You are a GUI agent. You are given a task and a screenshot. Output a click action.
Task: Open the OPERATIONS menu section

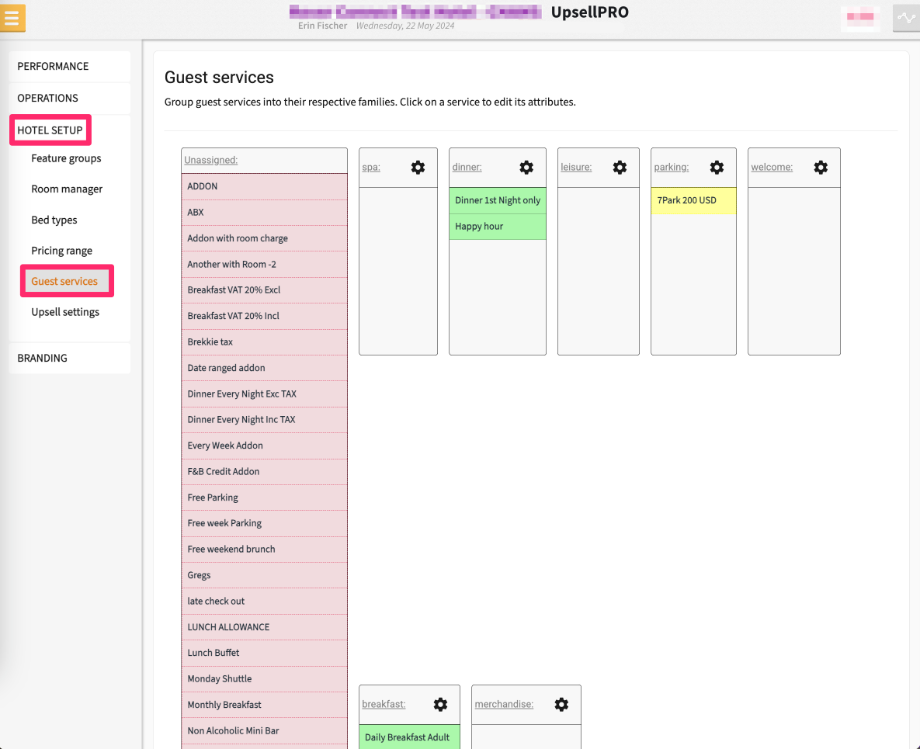pyautogui.click(x=70, y=98)
